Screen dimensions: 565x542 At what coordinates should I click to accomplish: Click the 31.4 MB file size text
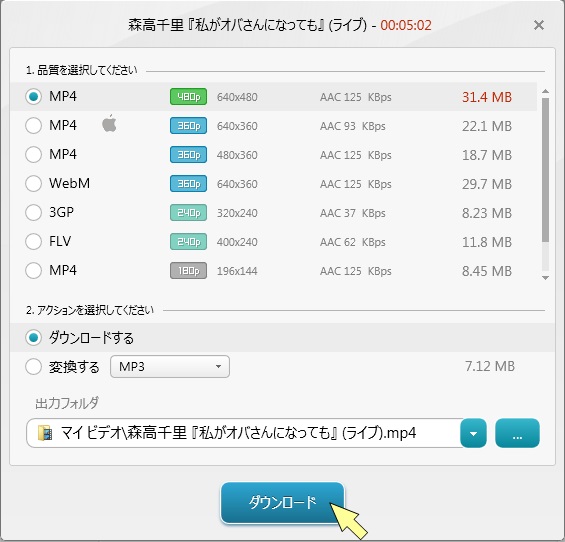487,97
